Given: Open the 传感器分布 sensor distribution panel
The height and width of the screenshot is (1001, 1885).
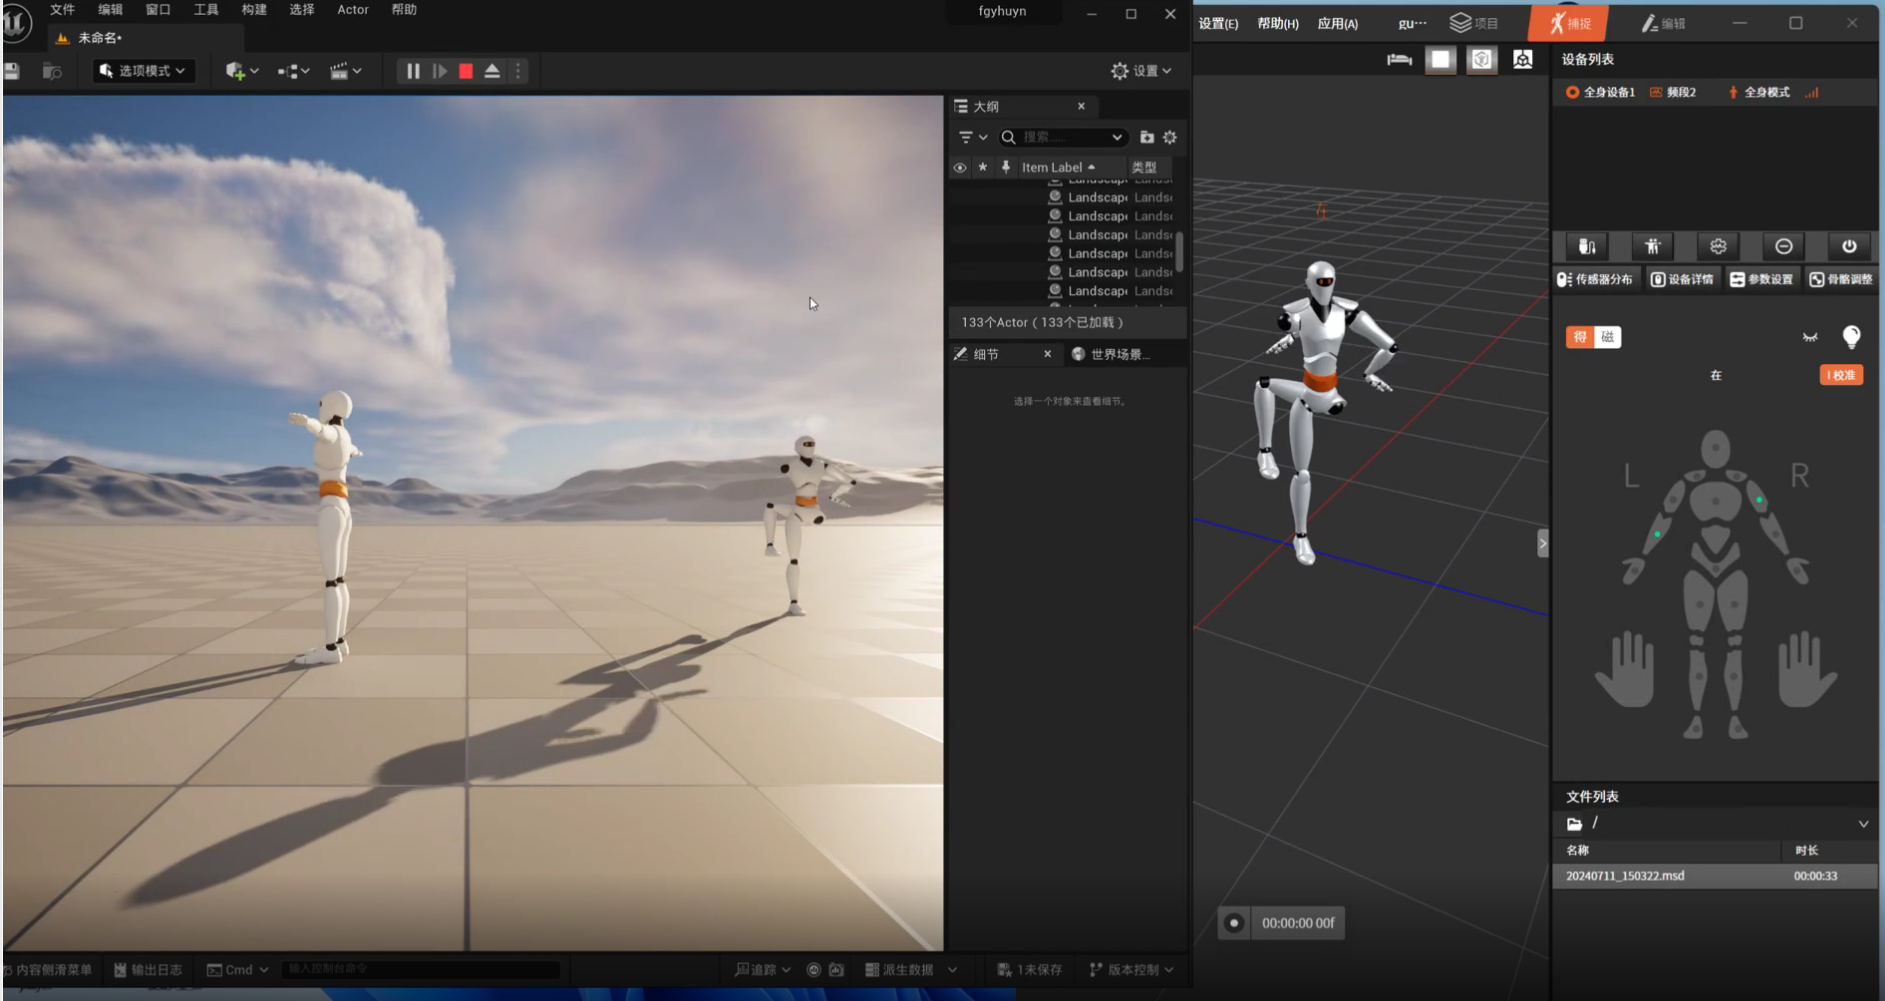Looking at the screenshot, I should pos(1595,279).
